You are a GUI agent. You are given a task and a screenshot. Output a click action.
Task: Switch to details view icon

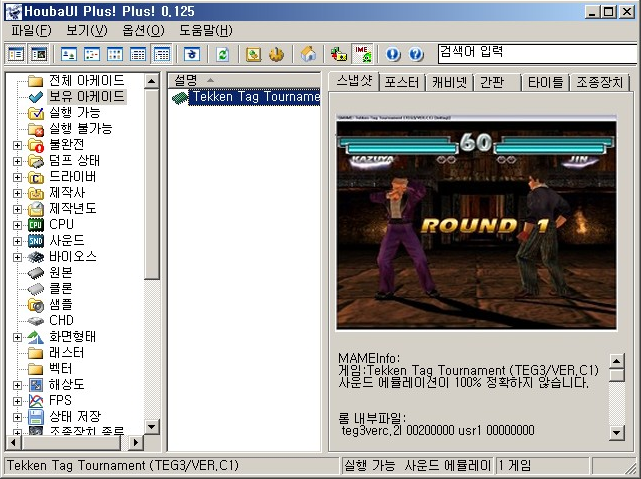click(x=138, y=54)
